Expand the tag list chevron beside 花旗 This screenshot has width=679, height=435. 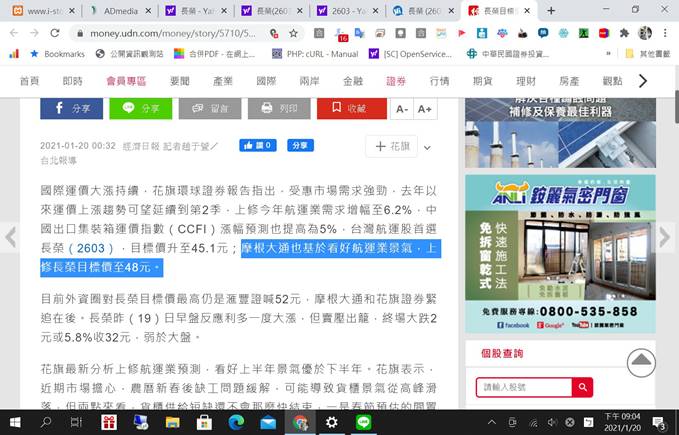click(427, 146)
